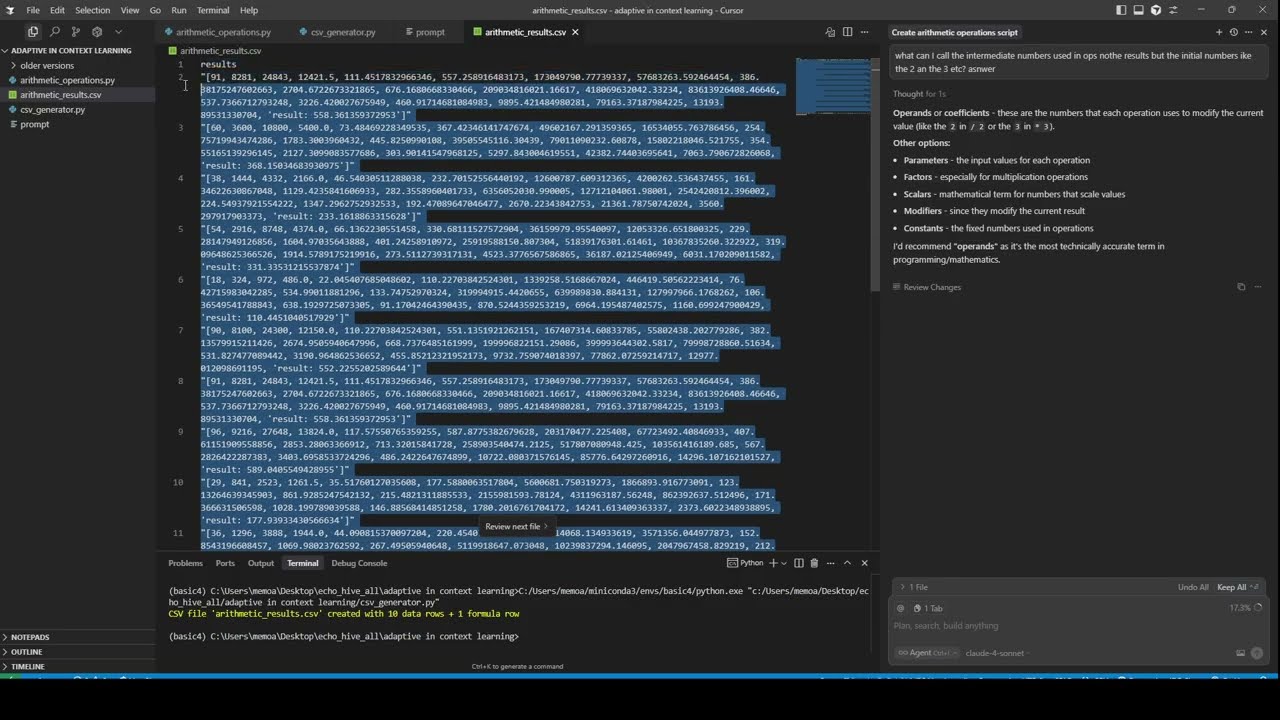Viewport: 1280px width, 720px height.
Task: Add context with @ icon
Action: [x=901, y=608]
